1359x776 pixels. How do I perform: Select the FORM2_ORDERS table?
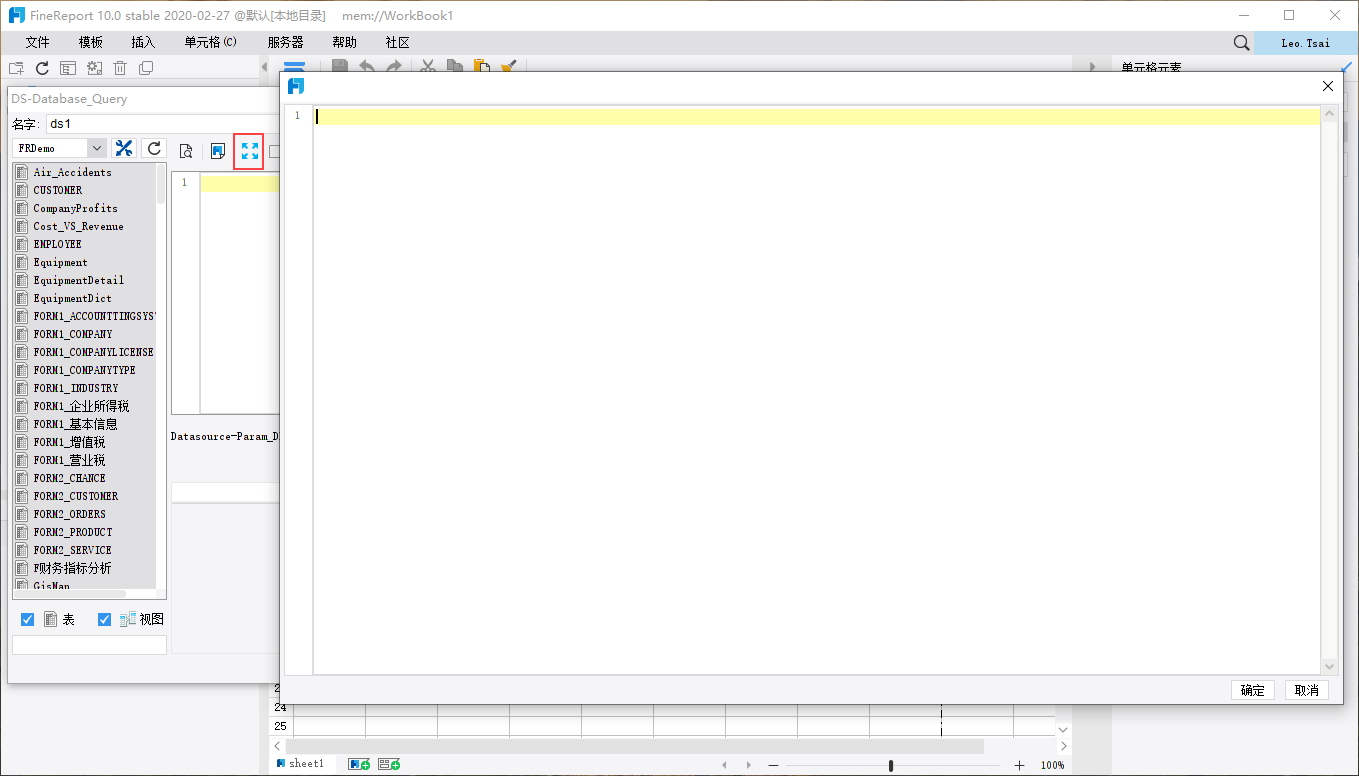coord(86,514)
